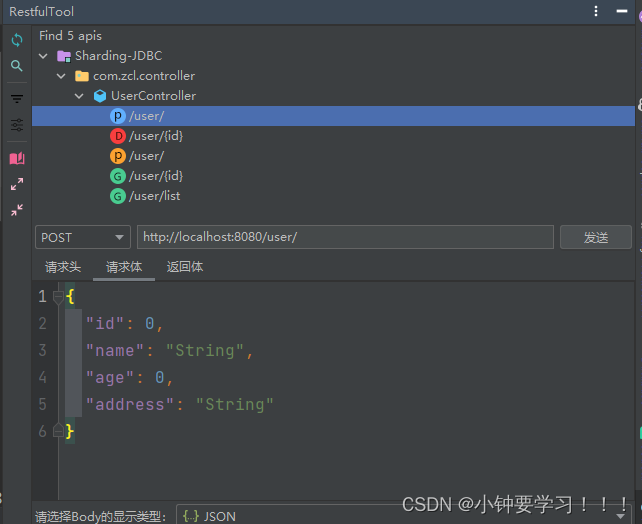This screenshot has width=642, height=524.
Task: Collapse the com.zcl.controller package node
Action: pyautogui.click(x=61, y=76)
